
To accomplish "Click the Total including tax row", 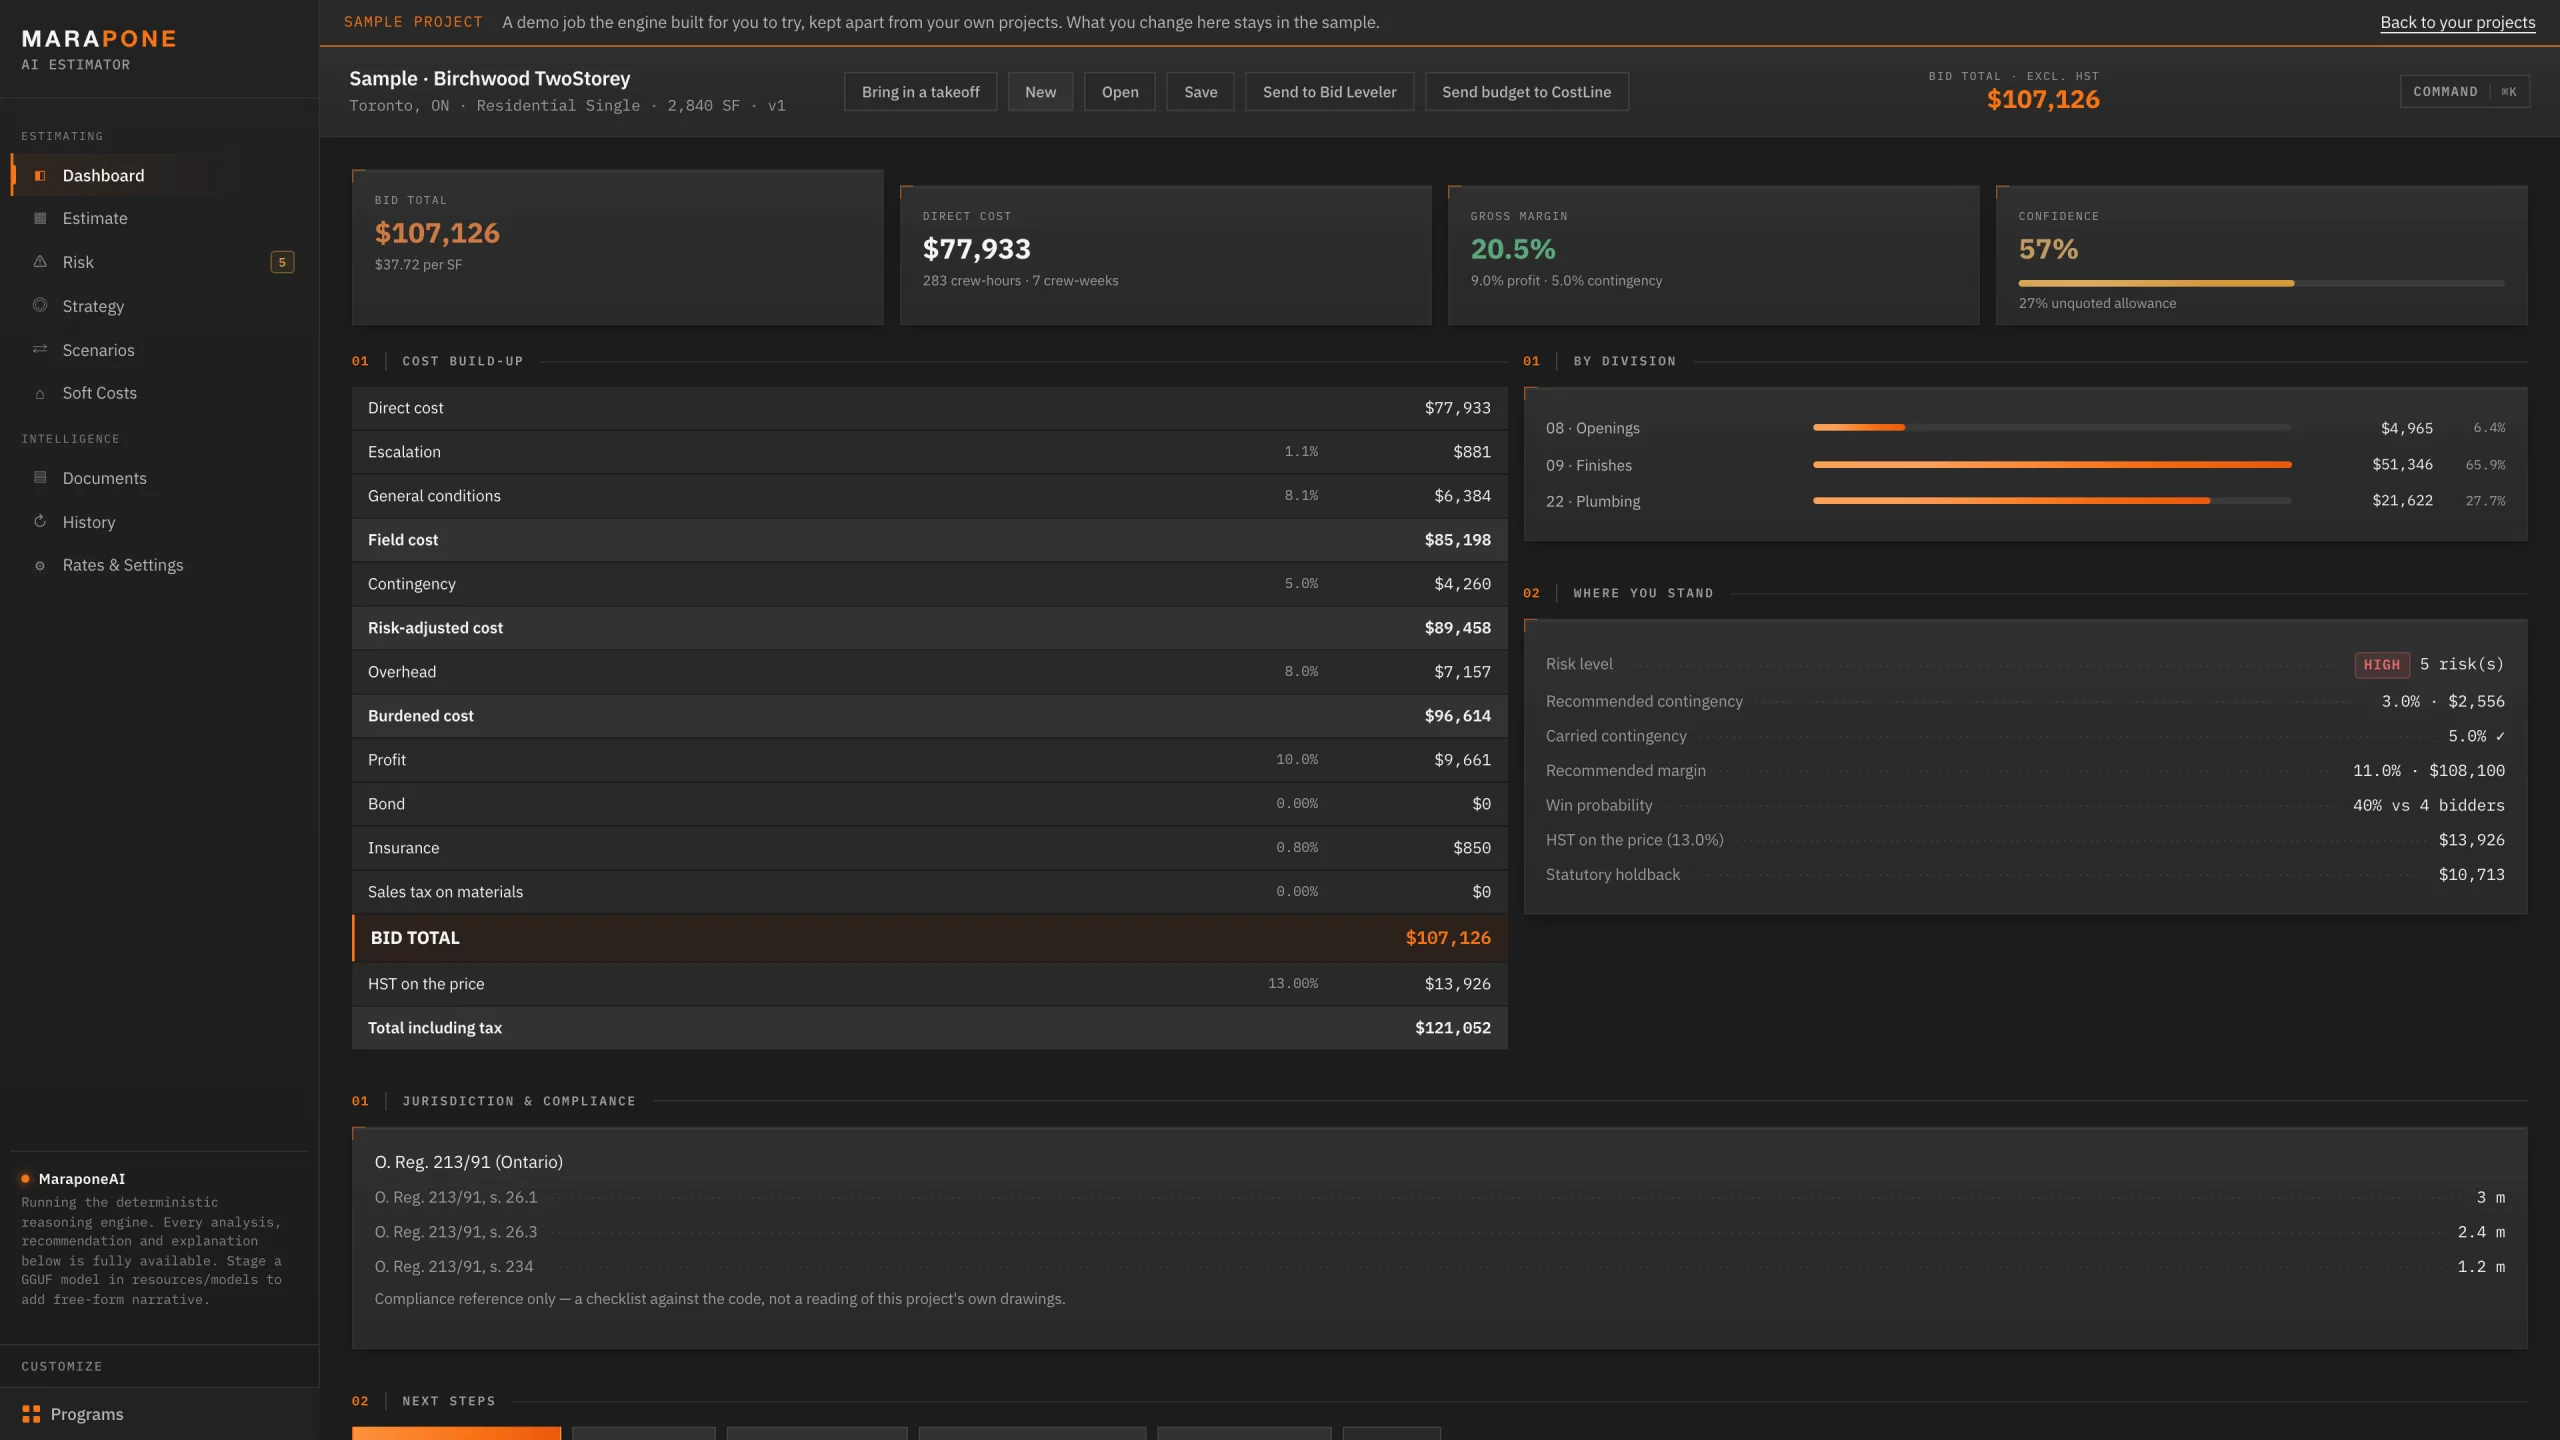I will pyautogui.click(x=929, y=1028).
